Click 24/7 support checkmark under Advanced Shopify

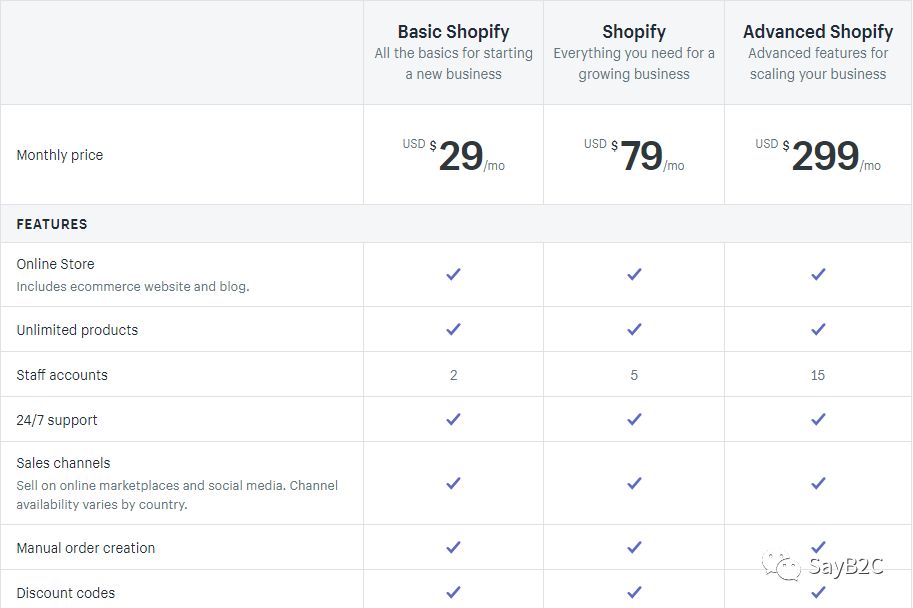tap(818, 419)
